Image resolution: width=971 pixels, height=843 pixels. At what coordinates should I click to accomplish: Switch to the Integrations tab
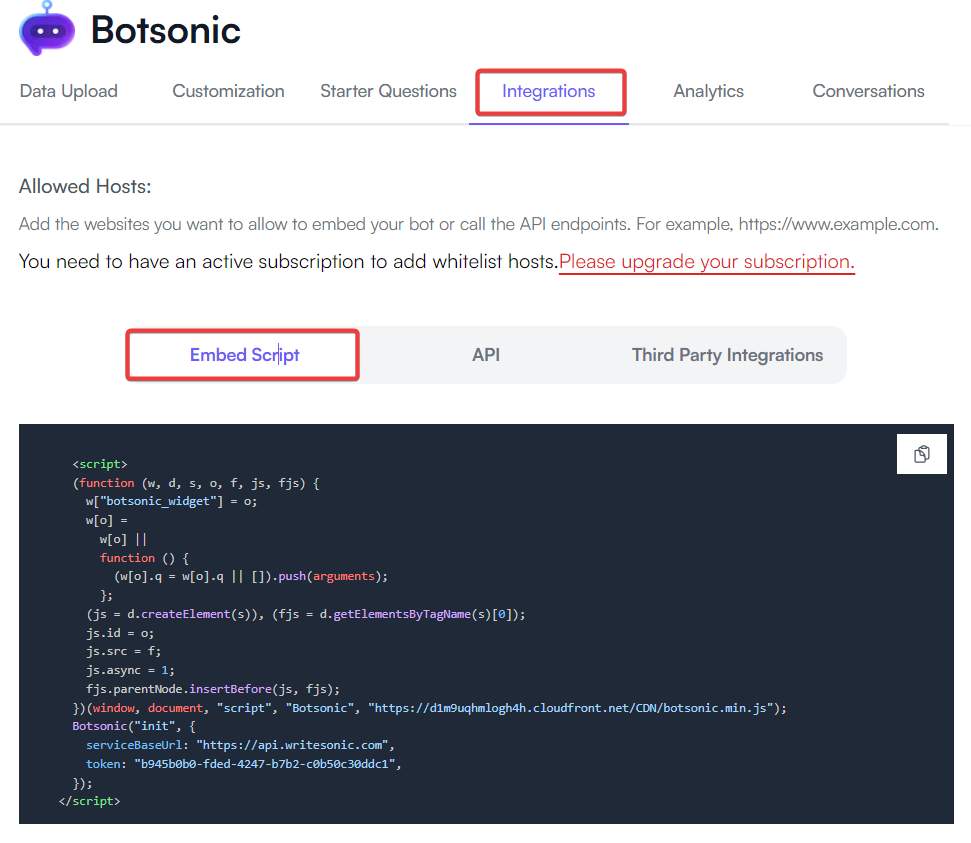pos(549,90)
